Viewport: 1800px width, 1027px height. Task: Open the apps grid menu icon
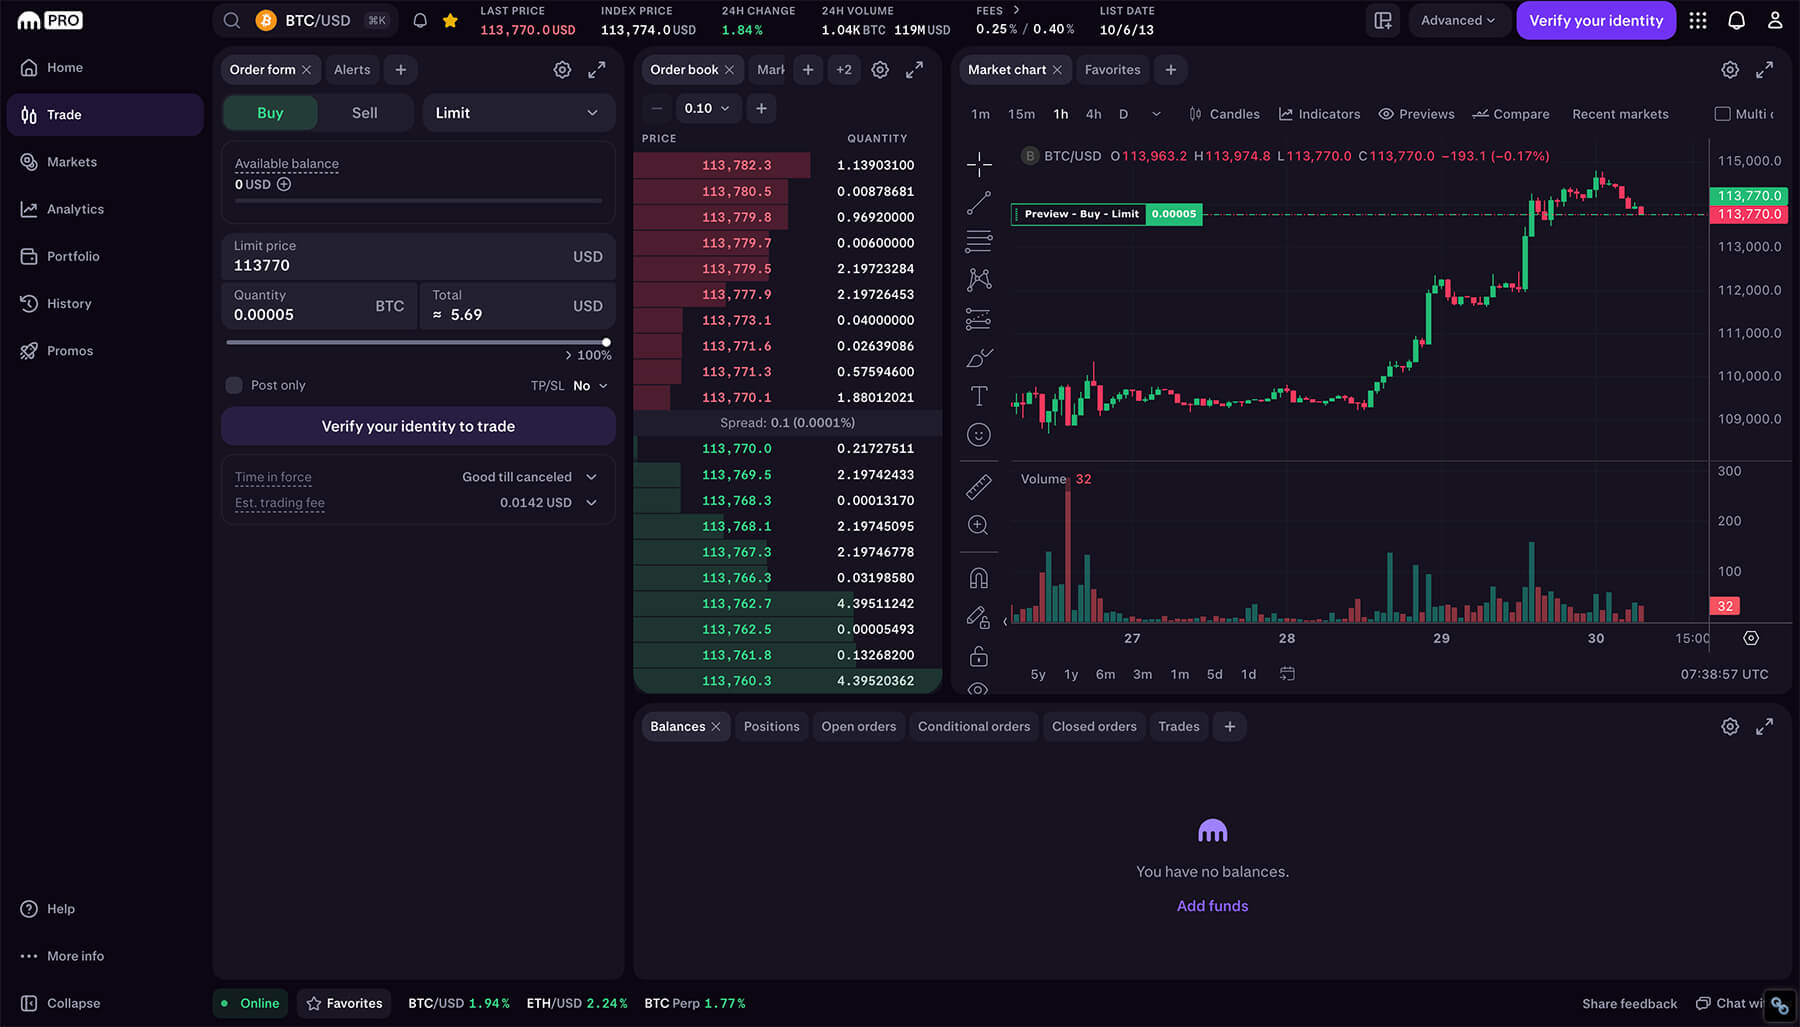1698,20
